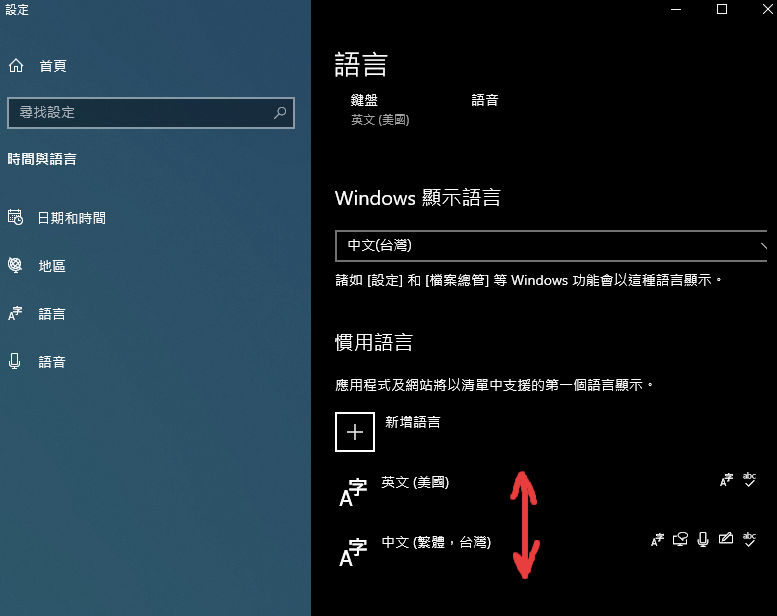Screen dimensions: 777x616
Task: Click the 新增語言 label
Action: click(411, 422)
